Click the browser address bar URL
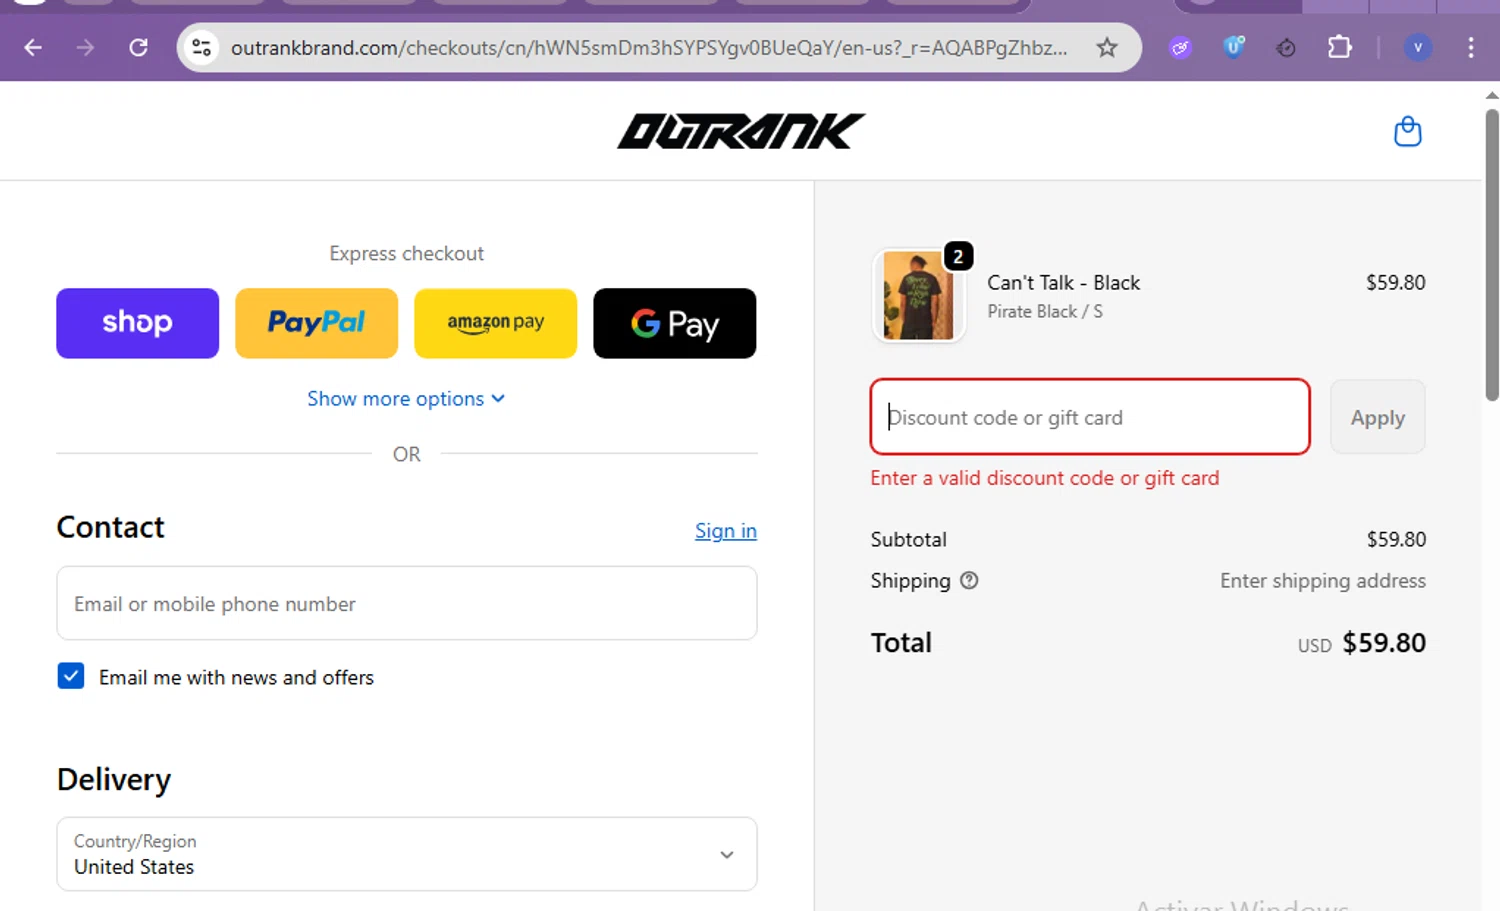Image resolution: width=1500 pixels, height=911 pixels. [649, 47]
